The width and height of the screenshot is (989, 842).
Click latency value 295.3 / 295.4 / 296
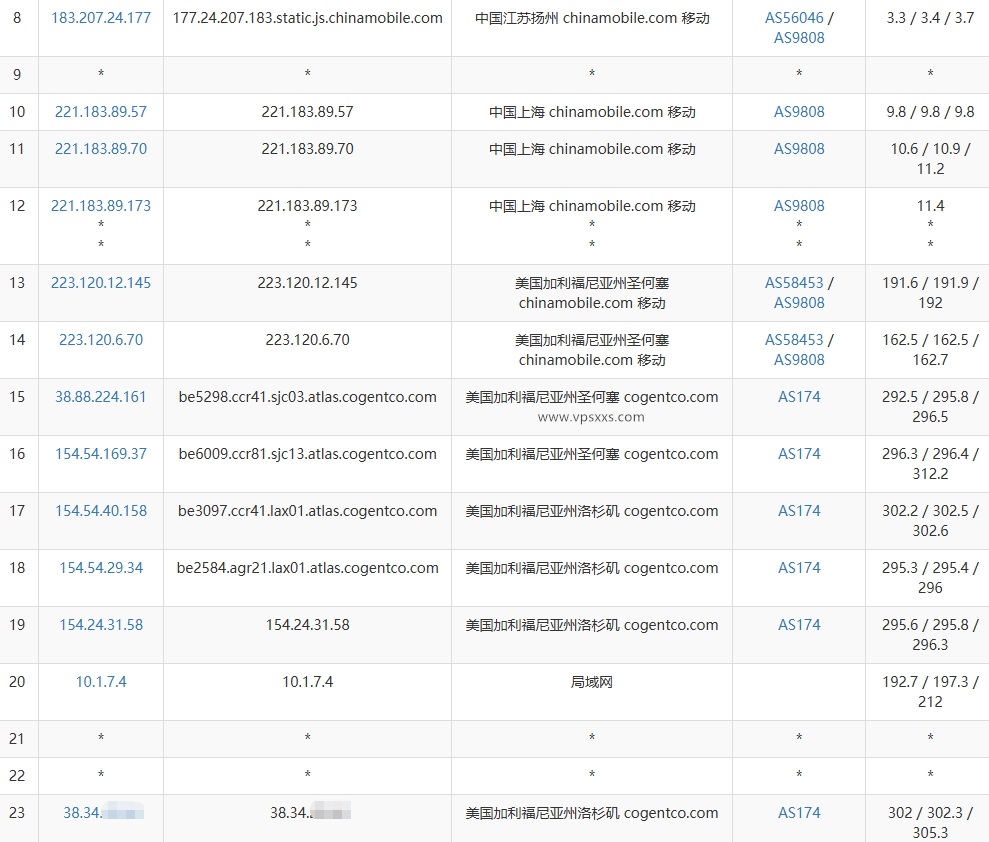point(930,578)
